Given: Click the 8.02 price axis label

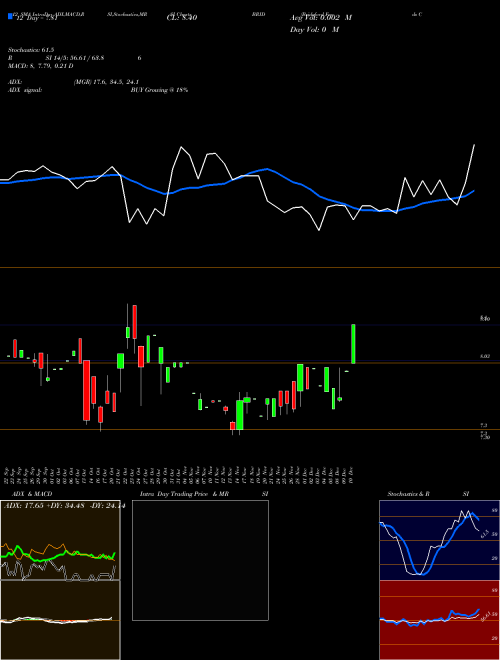Looking at the screenshot, I should [x=485, y=357].
